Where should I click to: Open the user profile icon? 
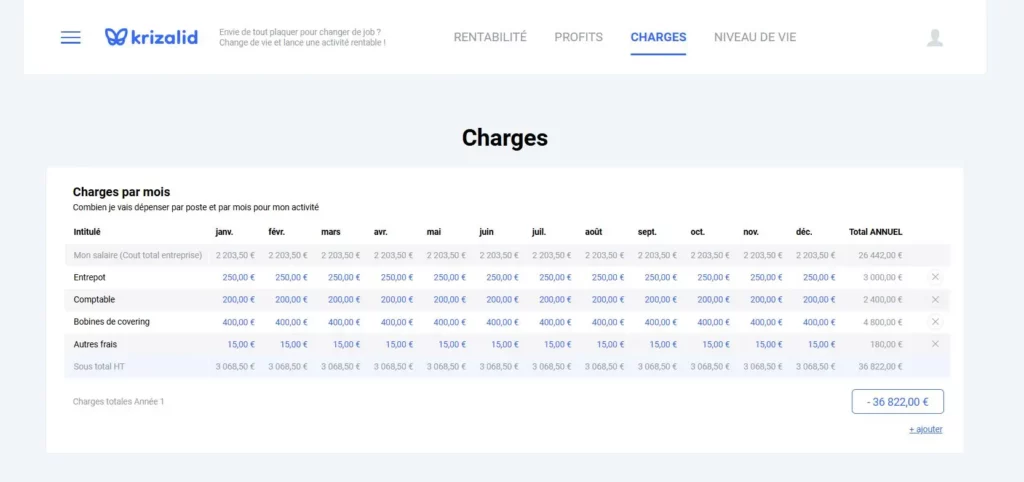tap(934, 38)
